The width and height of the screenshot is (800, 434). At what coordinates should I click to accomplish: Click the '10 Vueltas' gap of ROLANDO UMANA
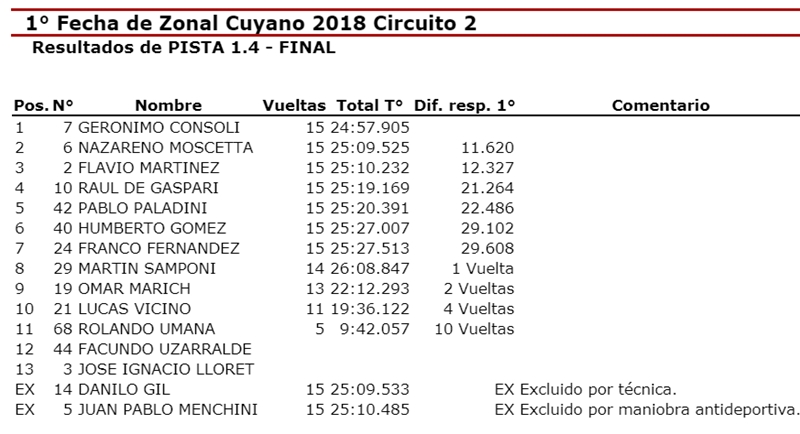(x=479, y=328)
